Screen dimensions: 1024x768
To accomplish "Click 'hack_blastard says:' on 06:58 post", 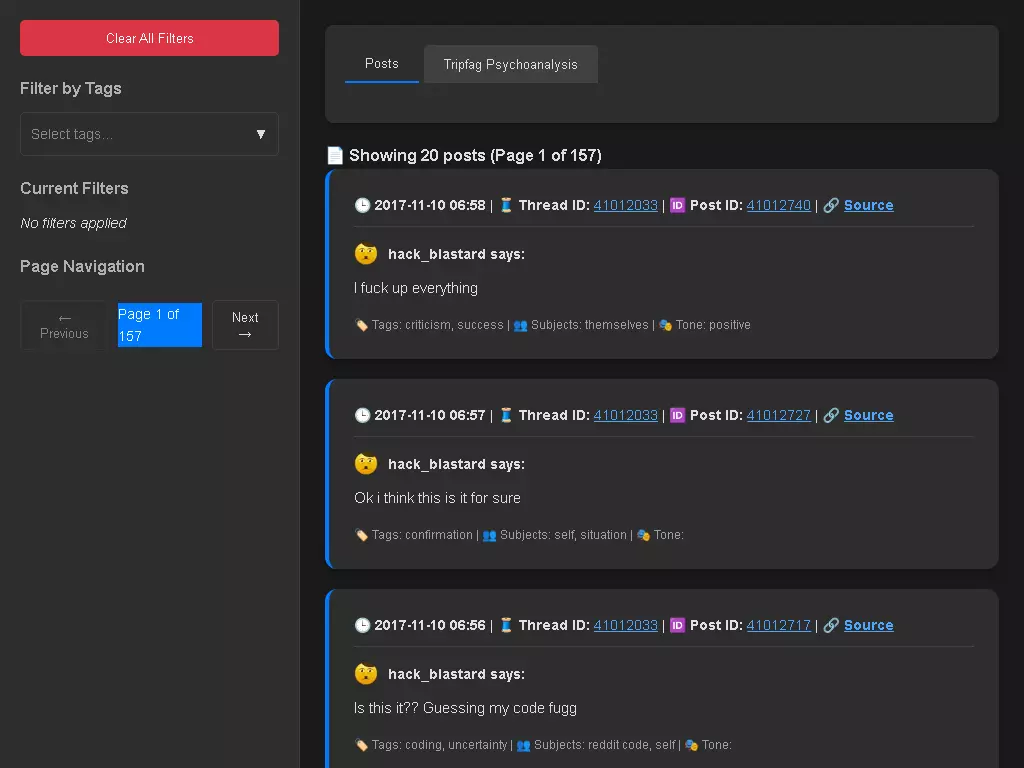I will [x=456, y=254].
